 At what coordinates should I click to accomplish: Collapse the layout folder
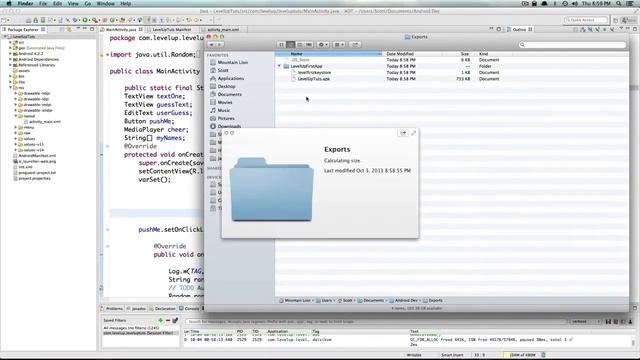click(16, 116)
